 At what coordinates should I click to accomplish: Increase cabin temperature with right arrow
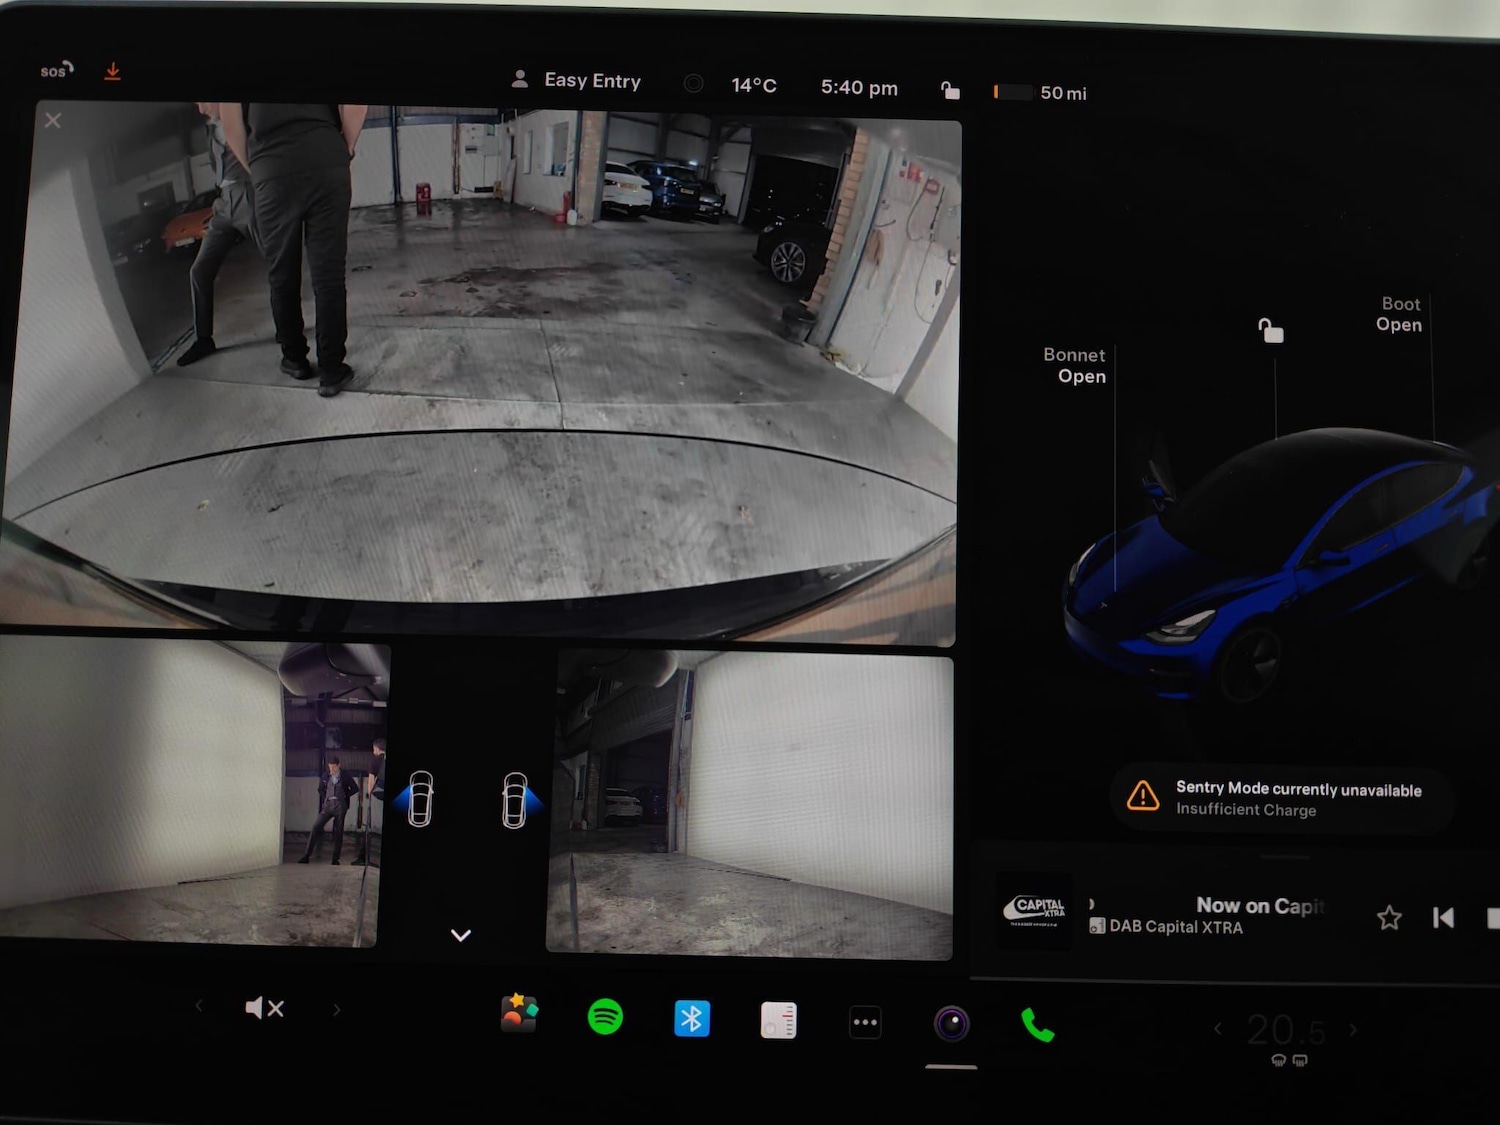tap(1353, 1029)
